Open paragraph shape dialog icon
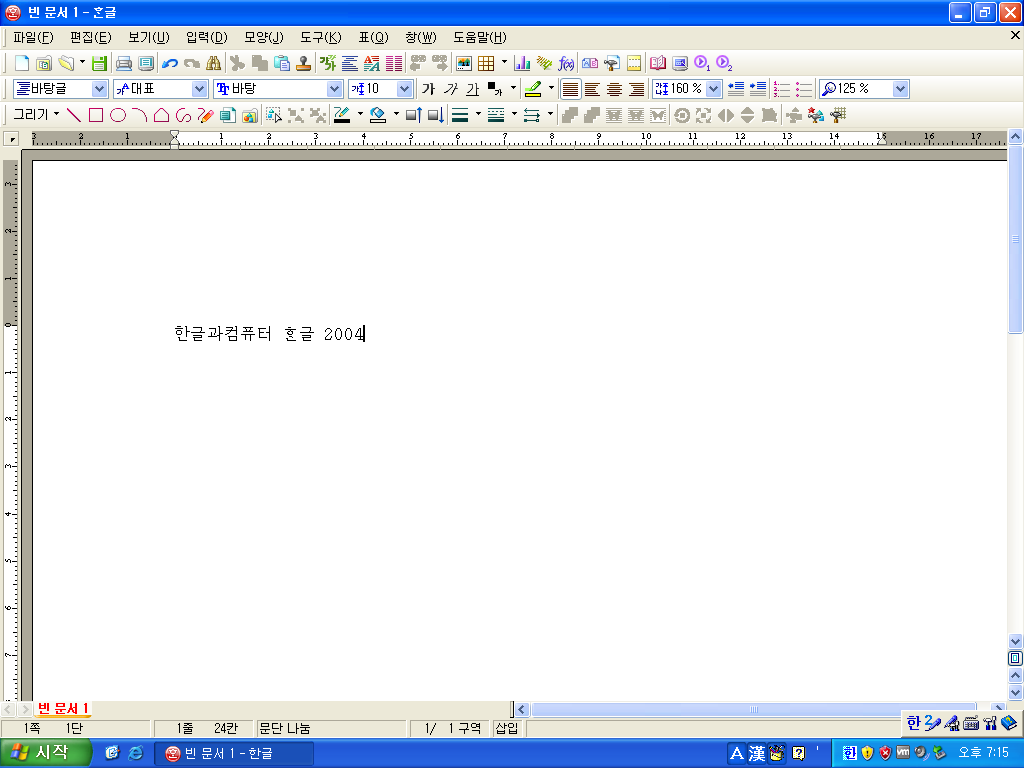 tap(350, 63)
